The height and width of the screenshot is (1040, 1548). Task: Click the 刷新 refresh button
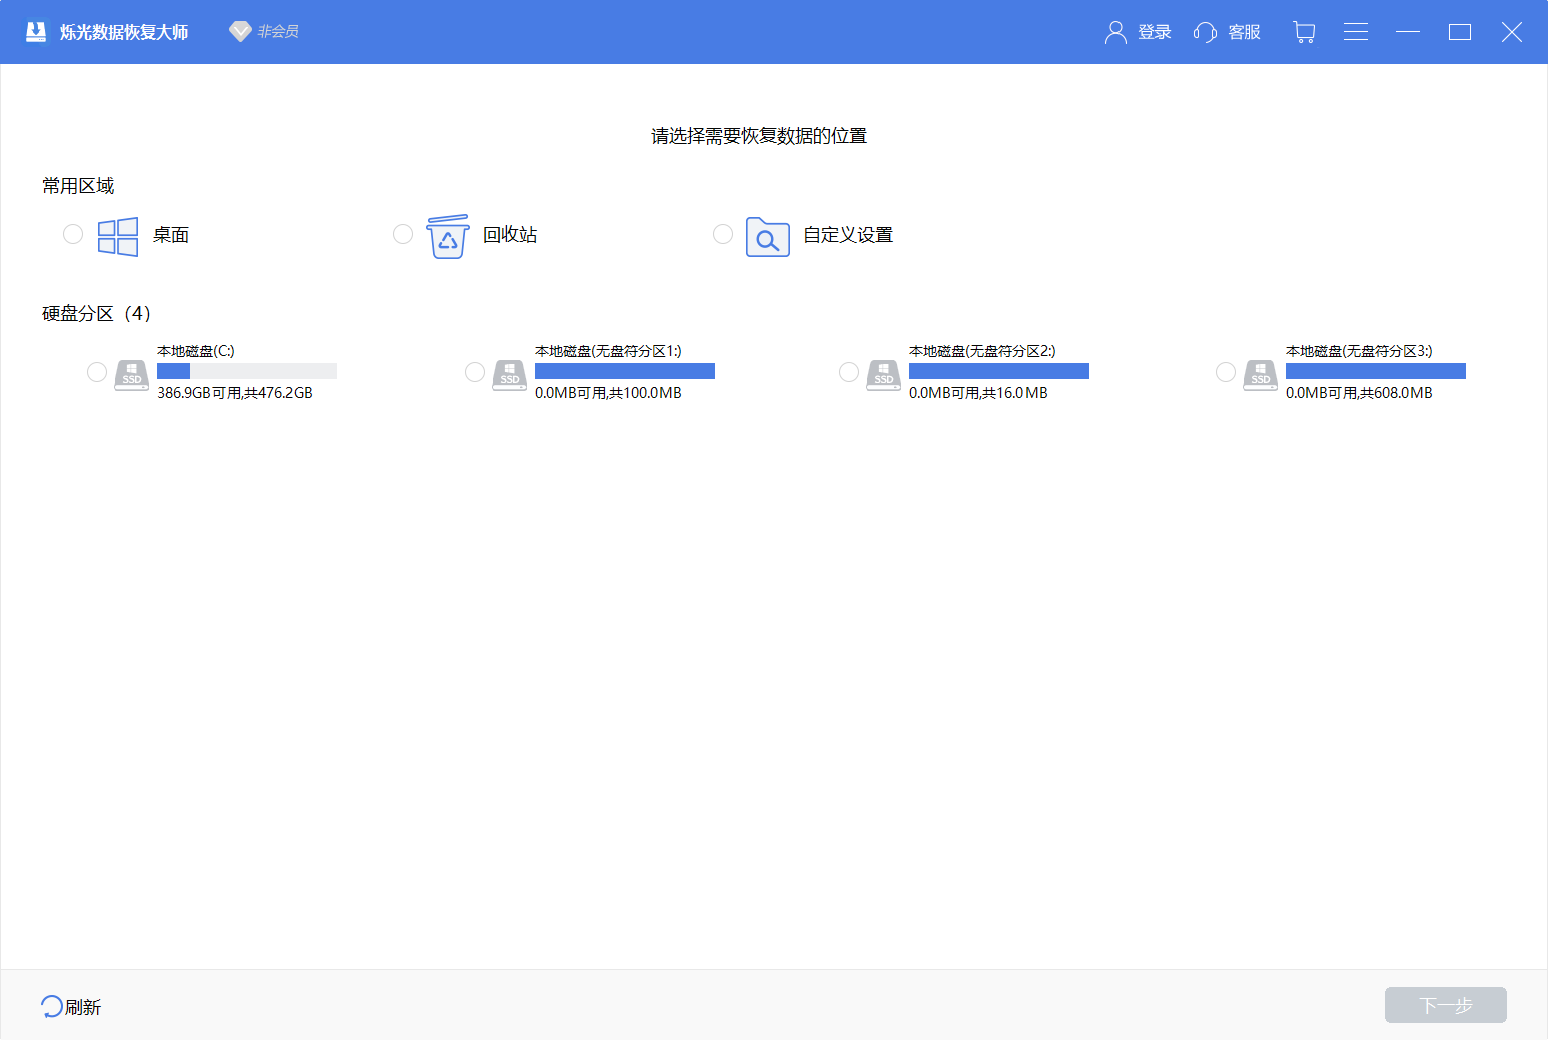click(x=70, y=1006)
